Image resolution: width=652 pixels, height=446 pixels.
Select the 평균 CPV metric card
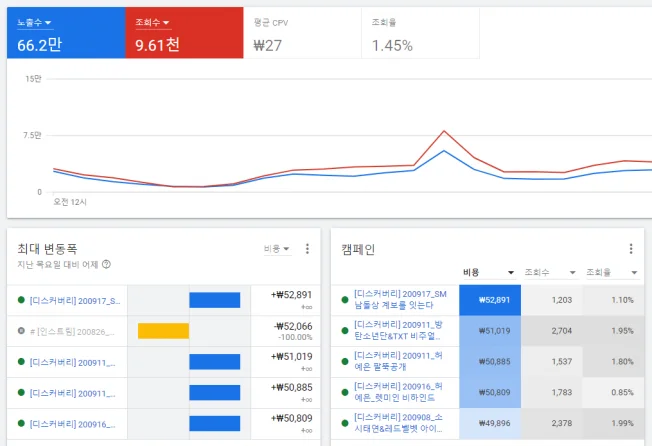302,33
